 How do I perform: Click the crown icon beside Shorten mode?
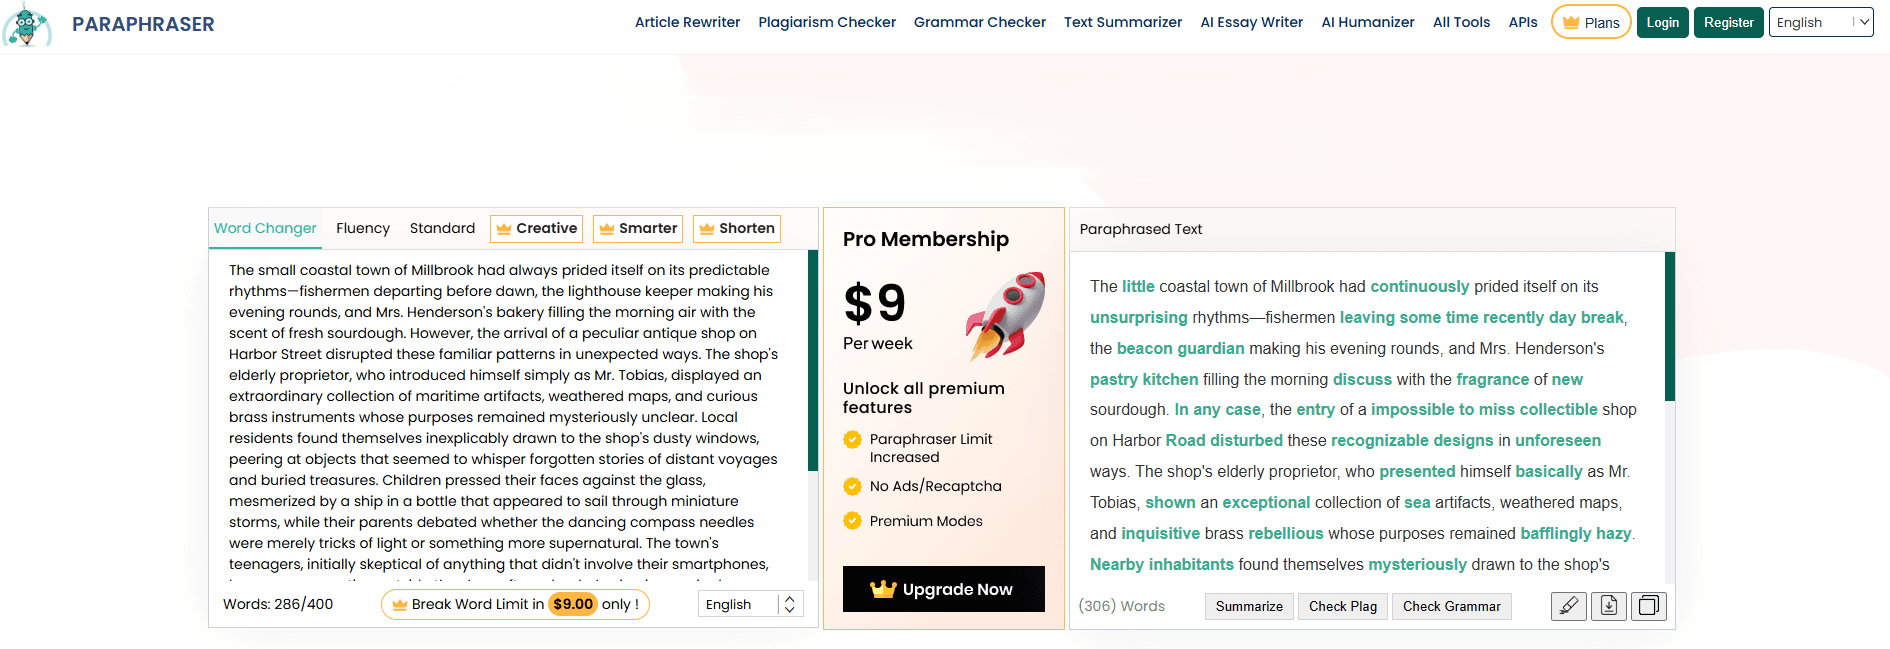[x=707, y=229]
